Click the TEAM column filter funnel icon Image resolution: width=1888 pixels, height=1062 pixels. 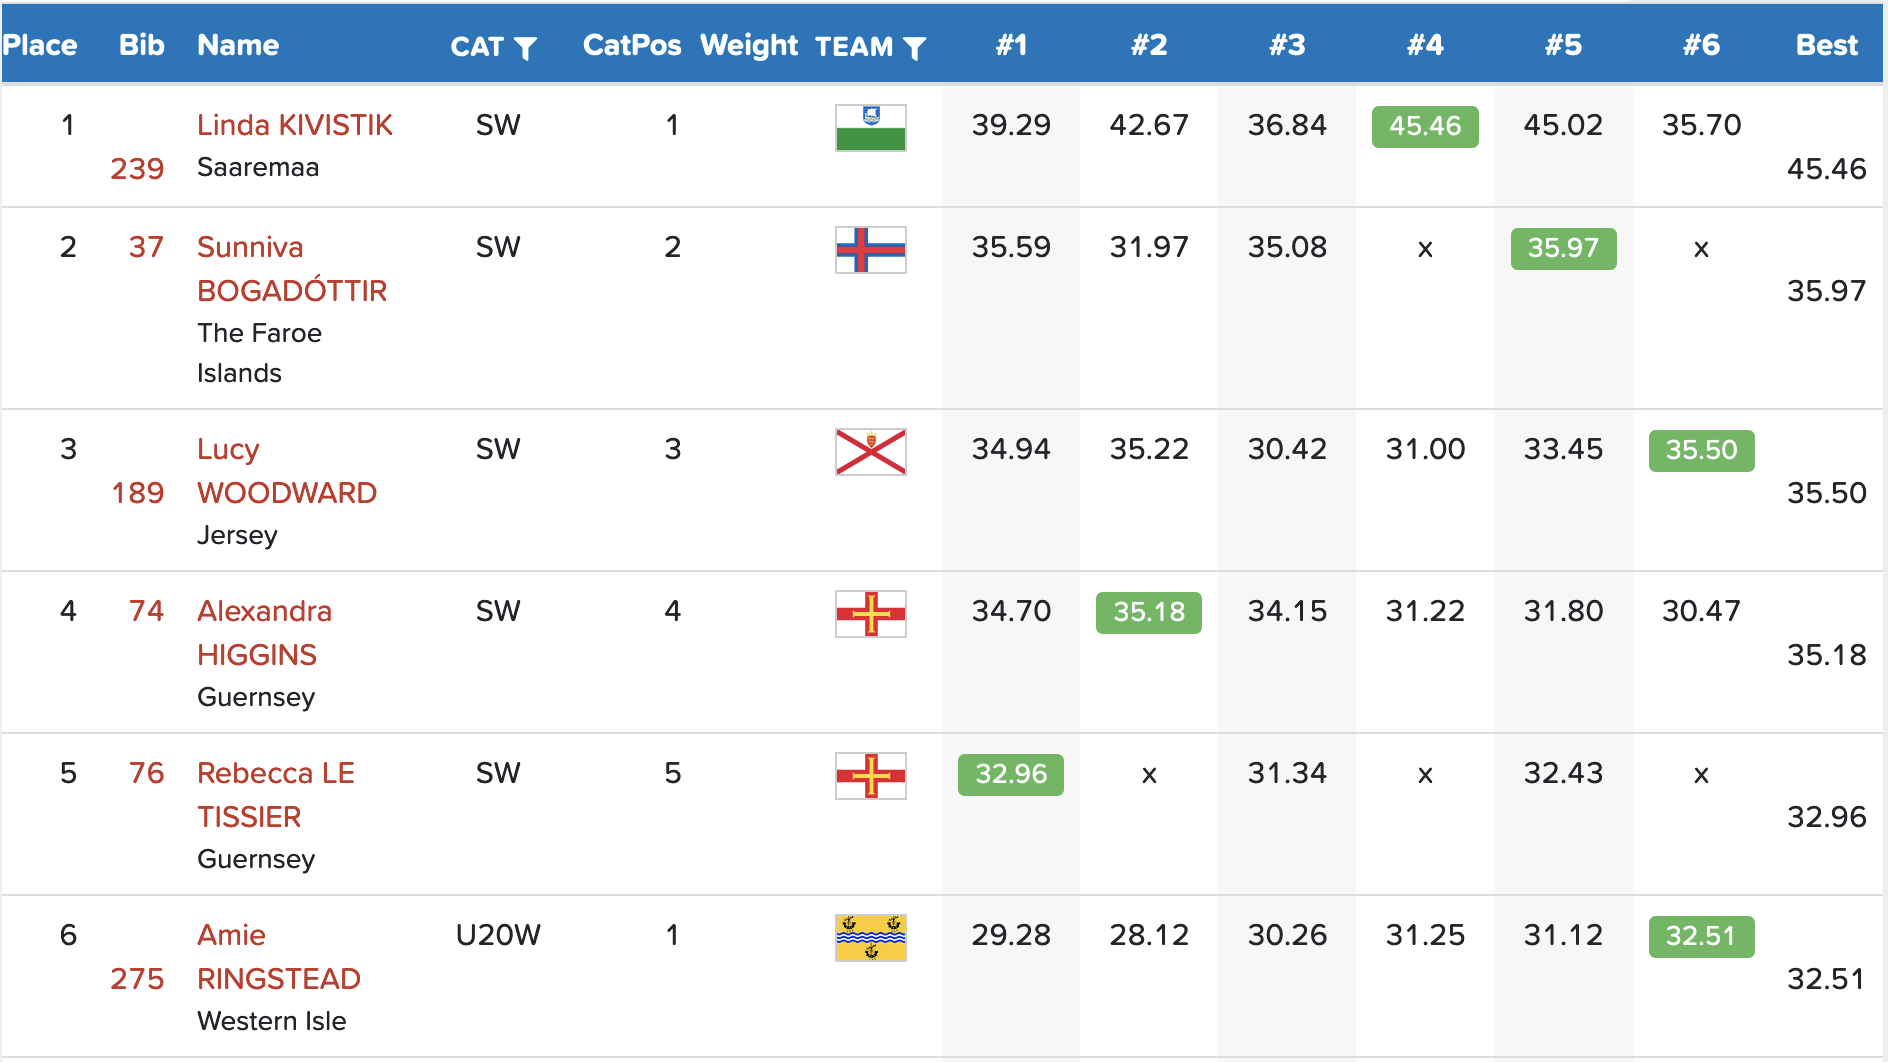tap(914, 48)
